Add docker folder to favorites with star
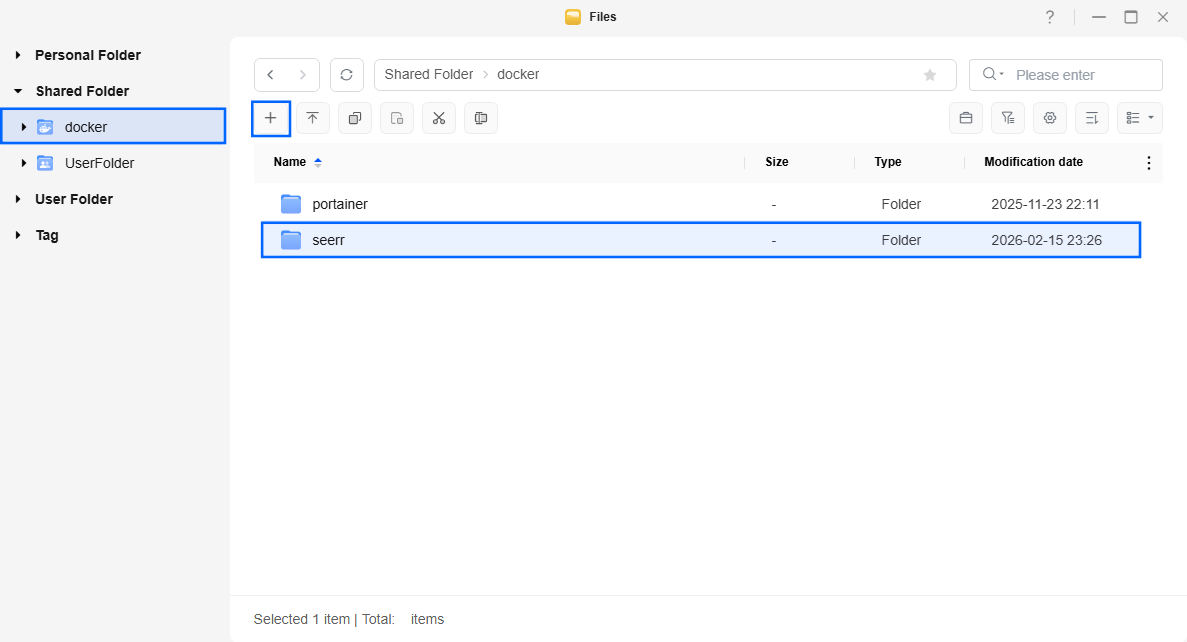 pos(929,75)
